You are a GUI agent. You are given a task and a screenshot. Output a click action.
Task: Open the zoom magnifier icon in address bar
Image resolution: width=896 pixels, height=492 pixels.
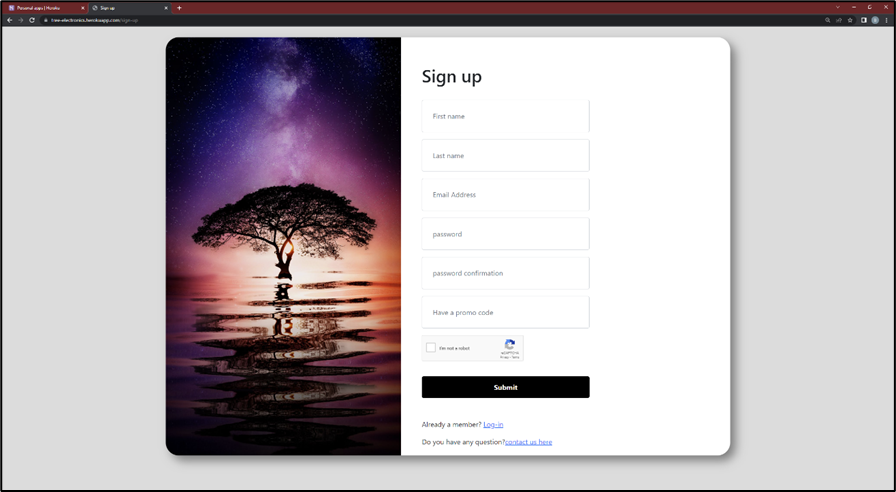click(x=827, y=20)
